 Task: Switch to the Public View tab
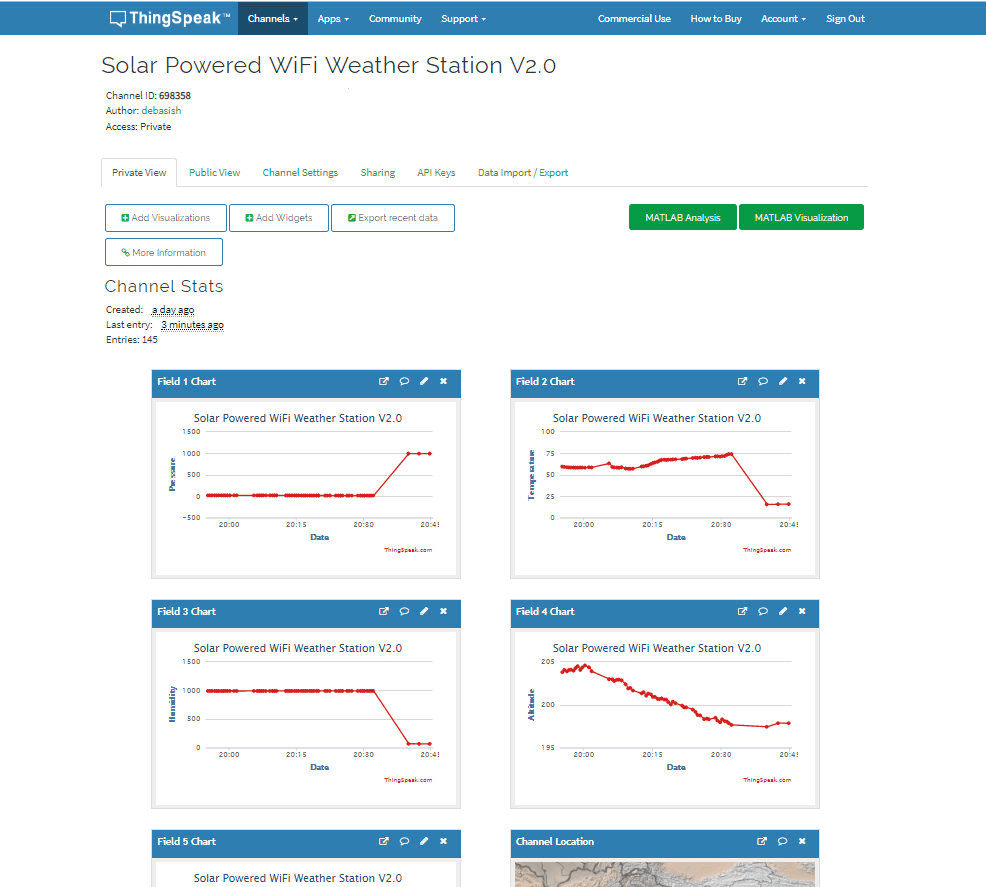214,172
